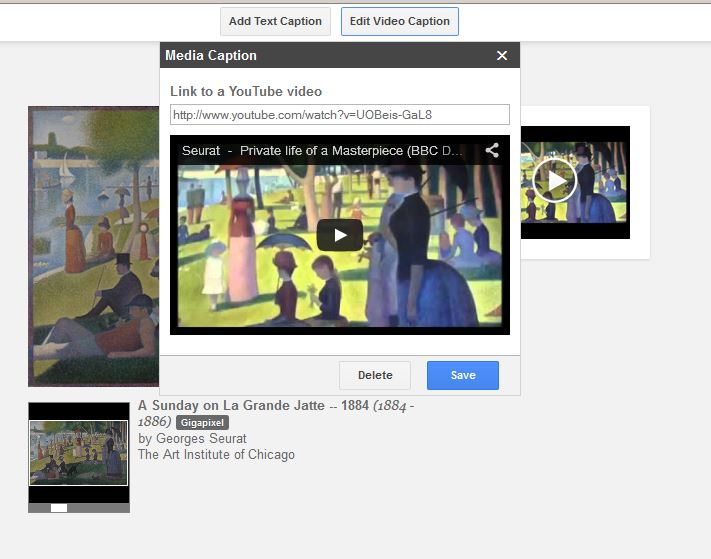Click the Link to a YouTube video label

coord(246,91)
